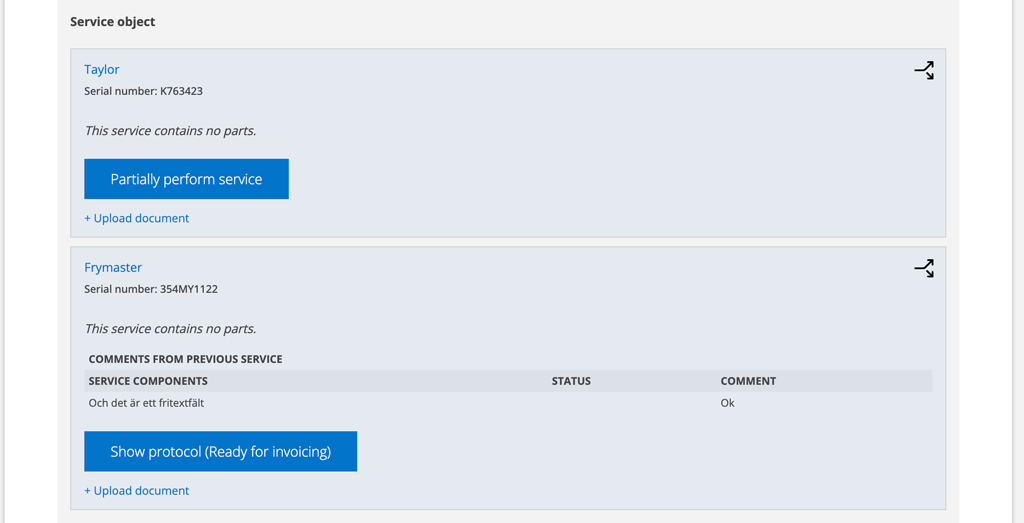The height and width of the screenshot is (523, 1024).
Task: Click 'This service contains no parts' under Frymaster
Action: pos(170,328)
